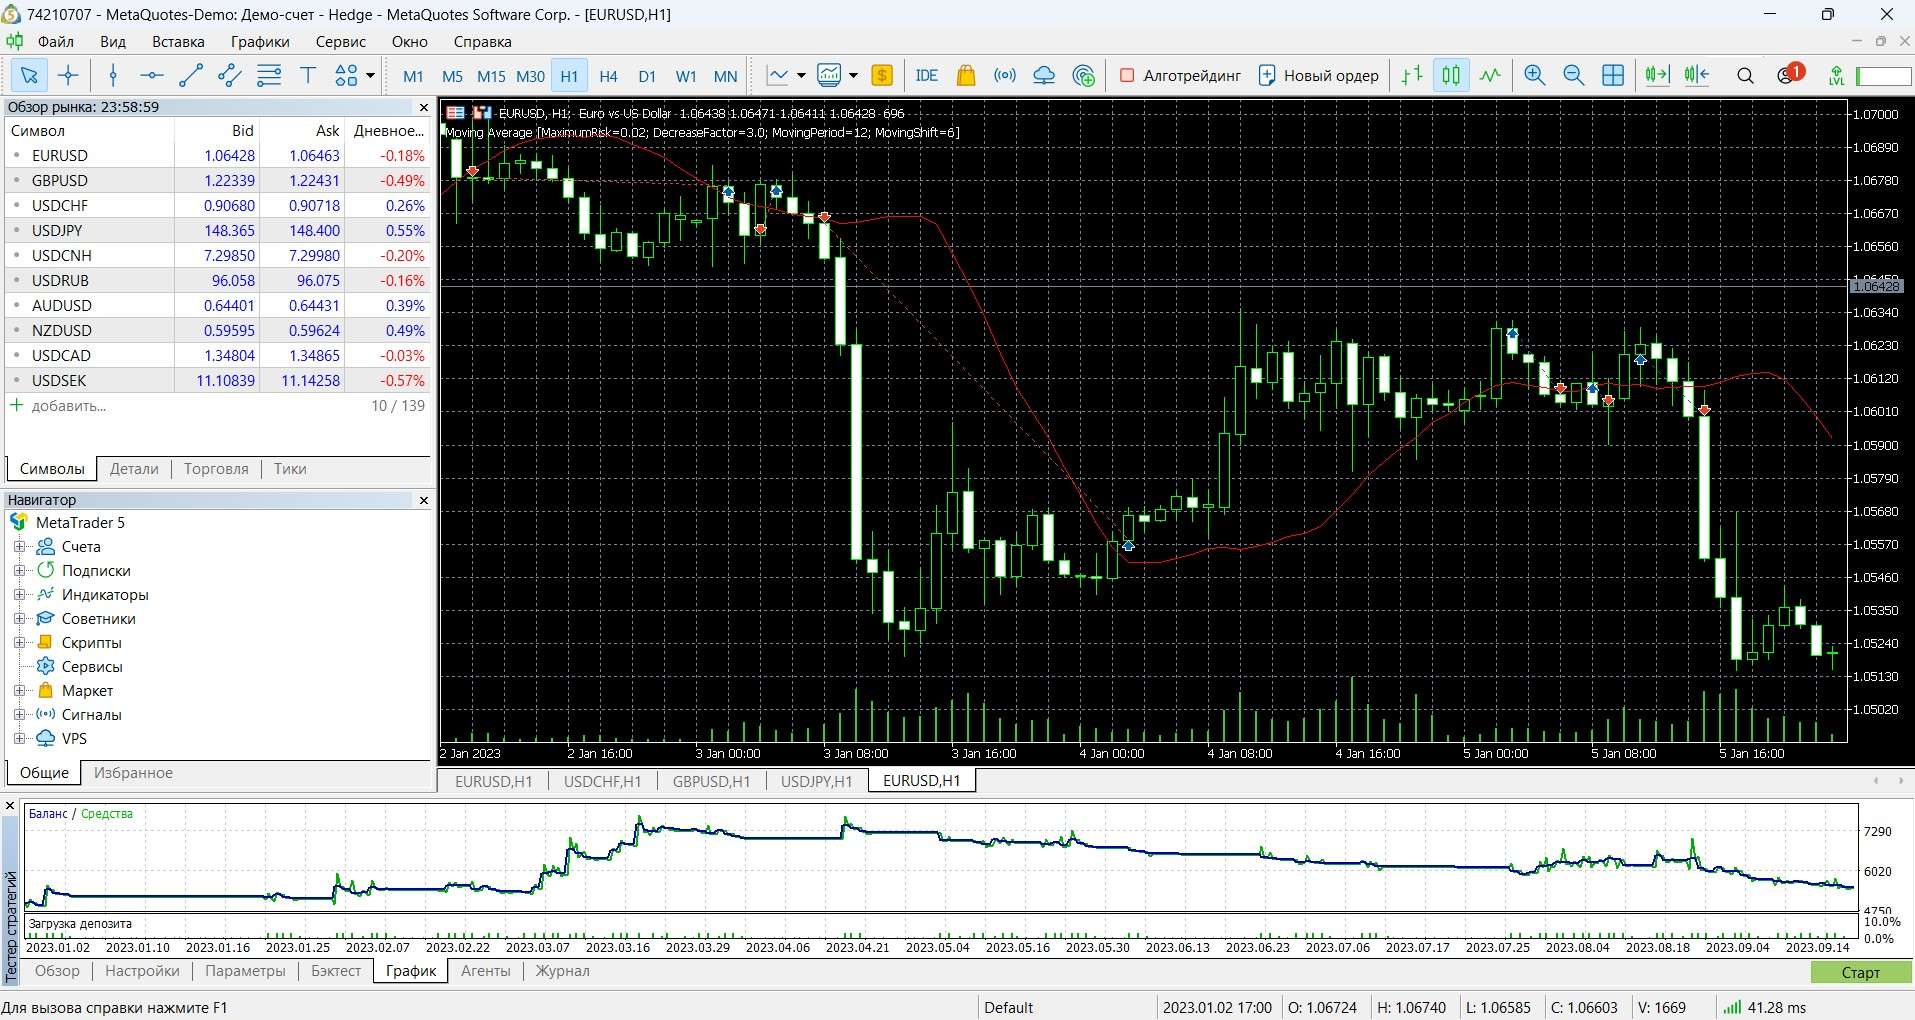The width and height of the screenshot is (1915, 1020).
Task: Switch chart to M30 timeframe
Action: (x=530, y=76)
